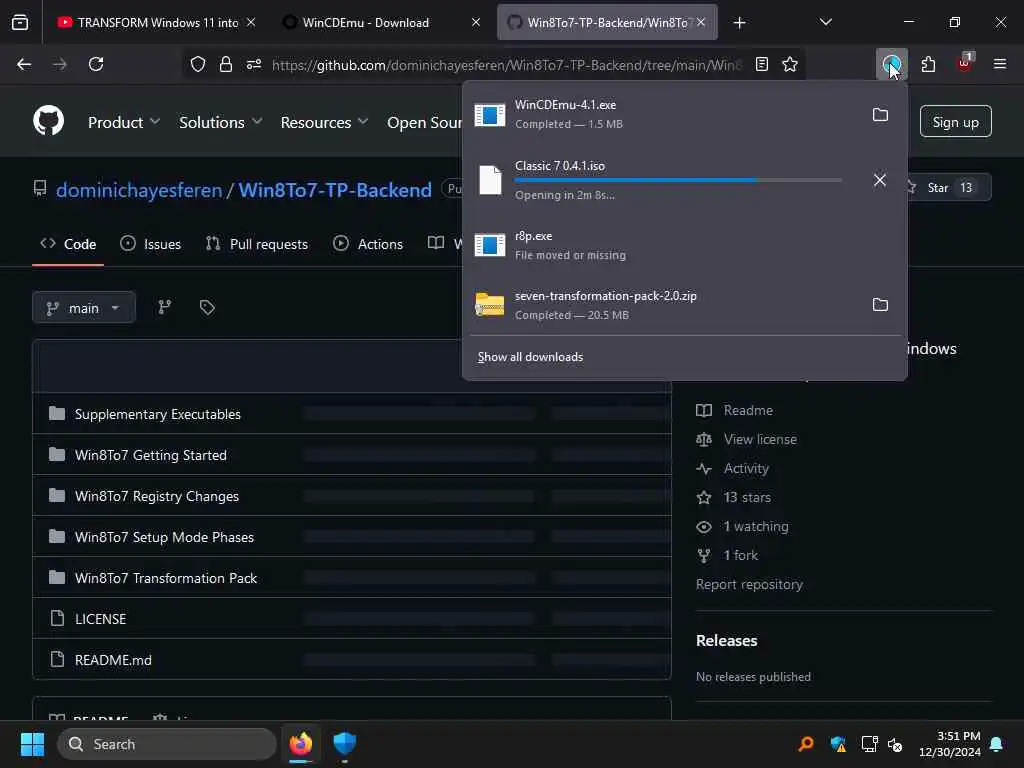Select the Win8To7-TP-Backend tab
Image resolution: width=1024 pixels, height=768 pixels.
click(x=607, y=22)
